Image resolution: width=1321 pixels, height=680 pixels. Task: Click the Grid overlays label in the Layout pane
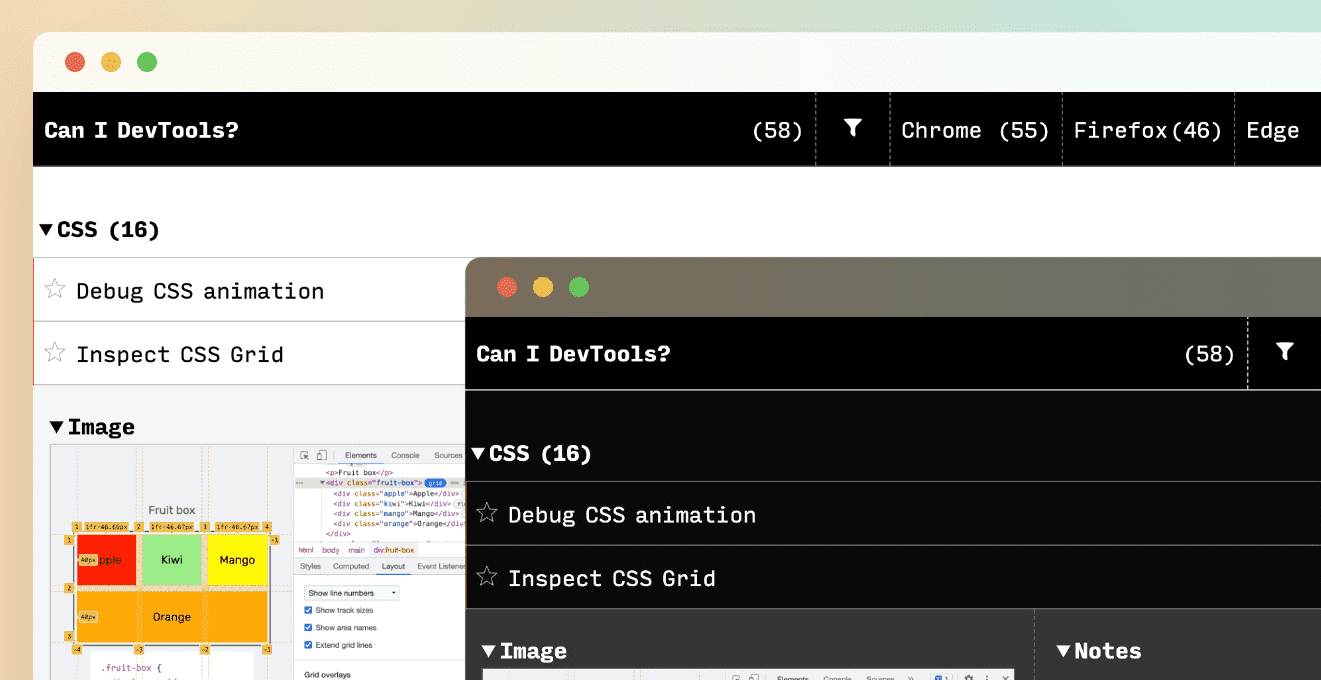(327, 675)
